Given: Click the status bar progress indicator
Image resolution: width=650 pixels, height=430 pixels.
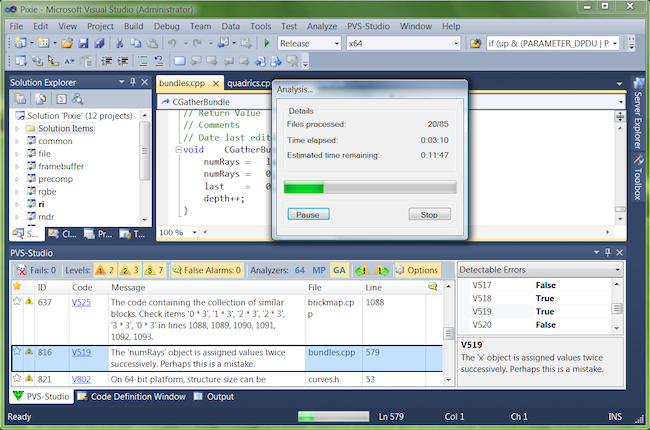Looking at the screenshot, I should (333, 416).
